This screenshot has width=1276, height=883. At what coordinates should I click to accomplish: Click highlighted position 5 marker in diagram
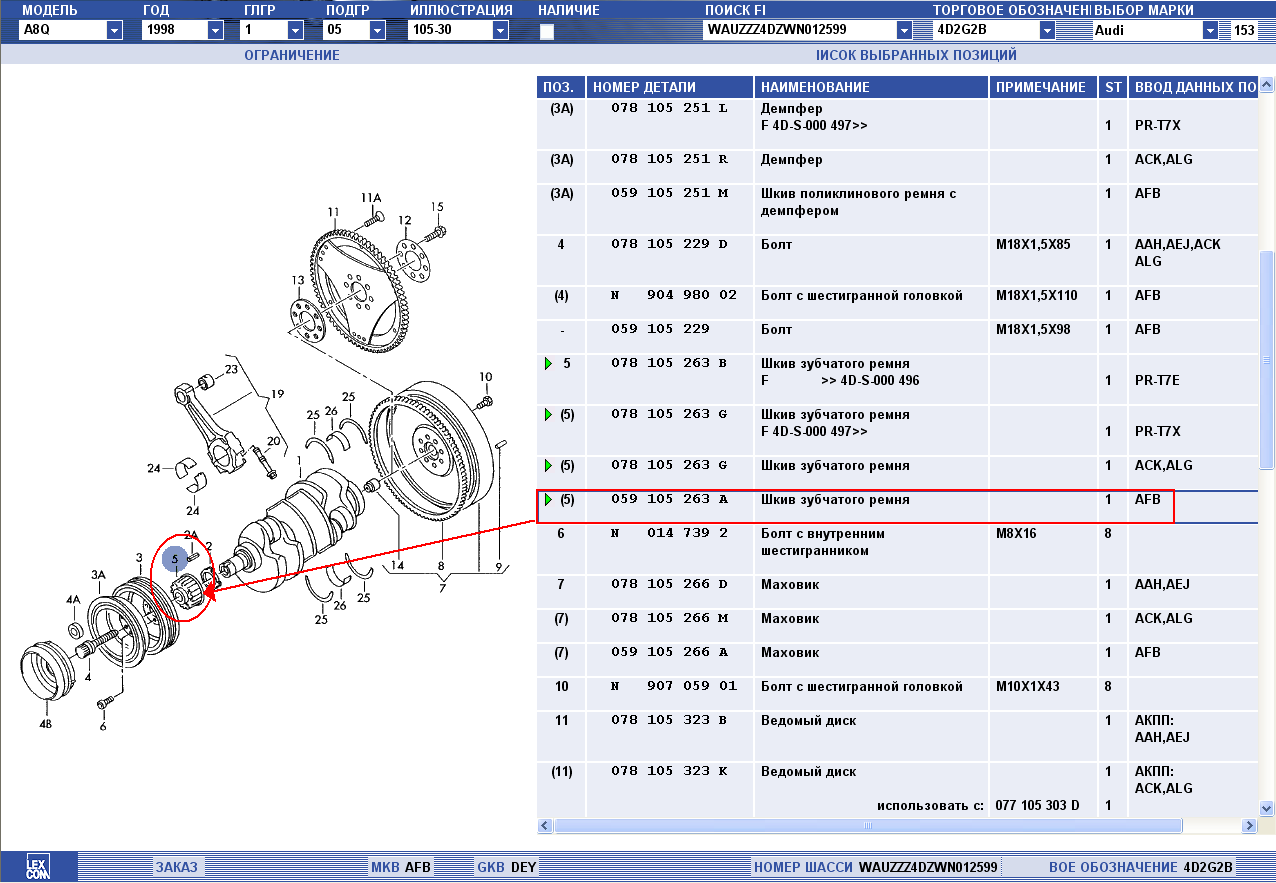click(x=175, y=558)
